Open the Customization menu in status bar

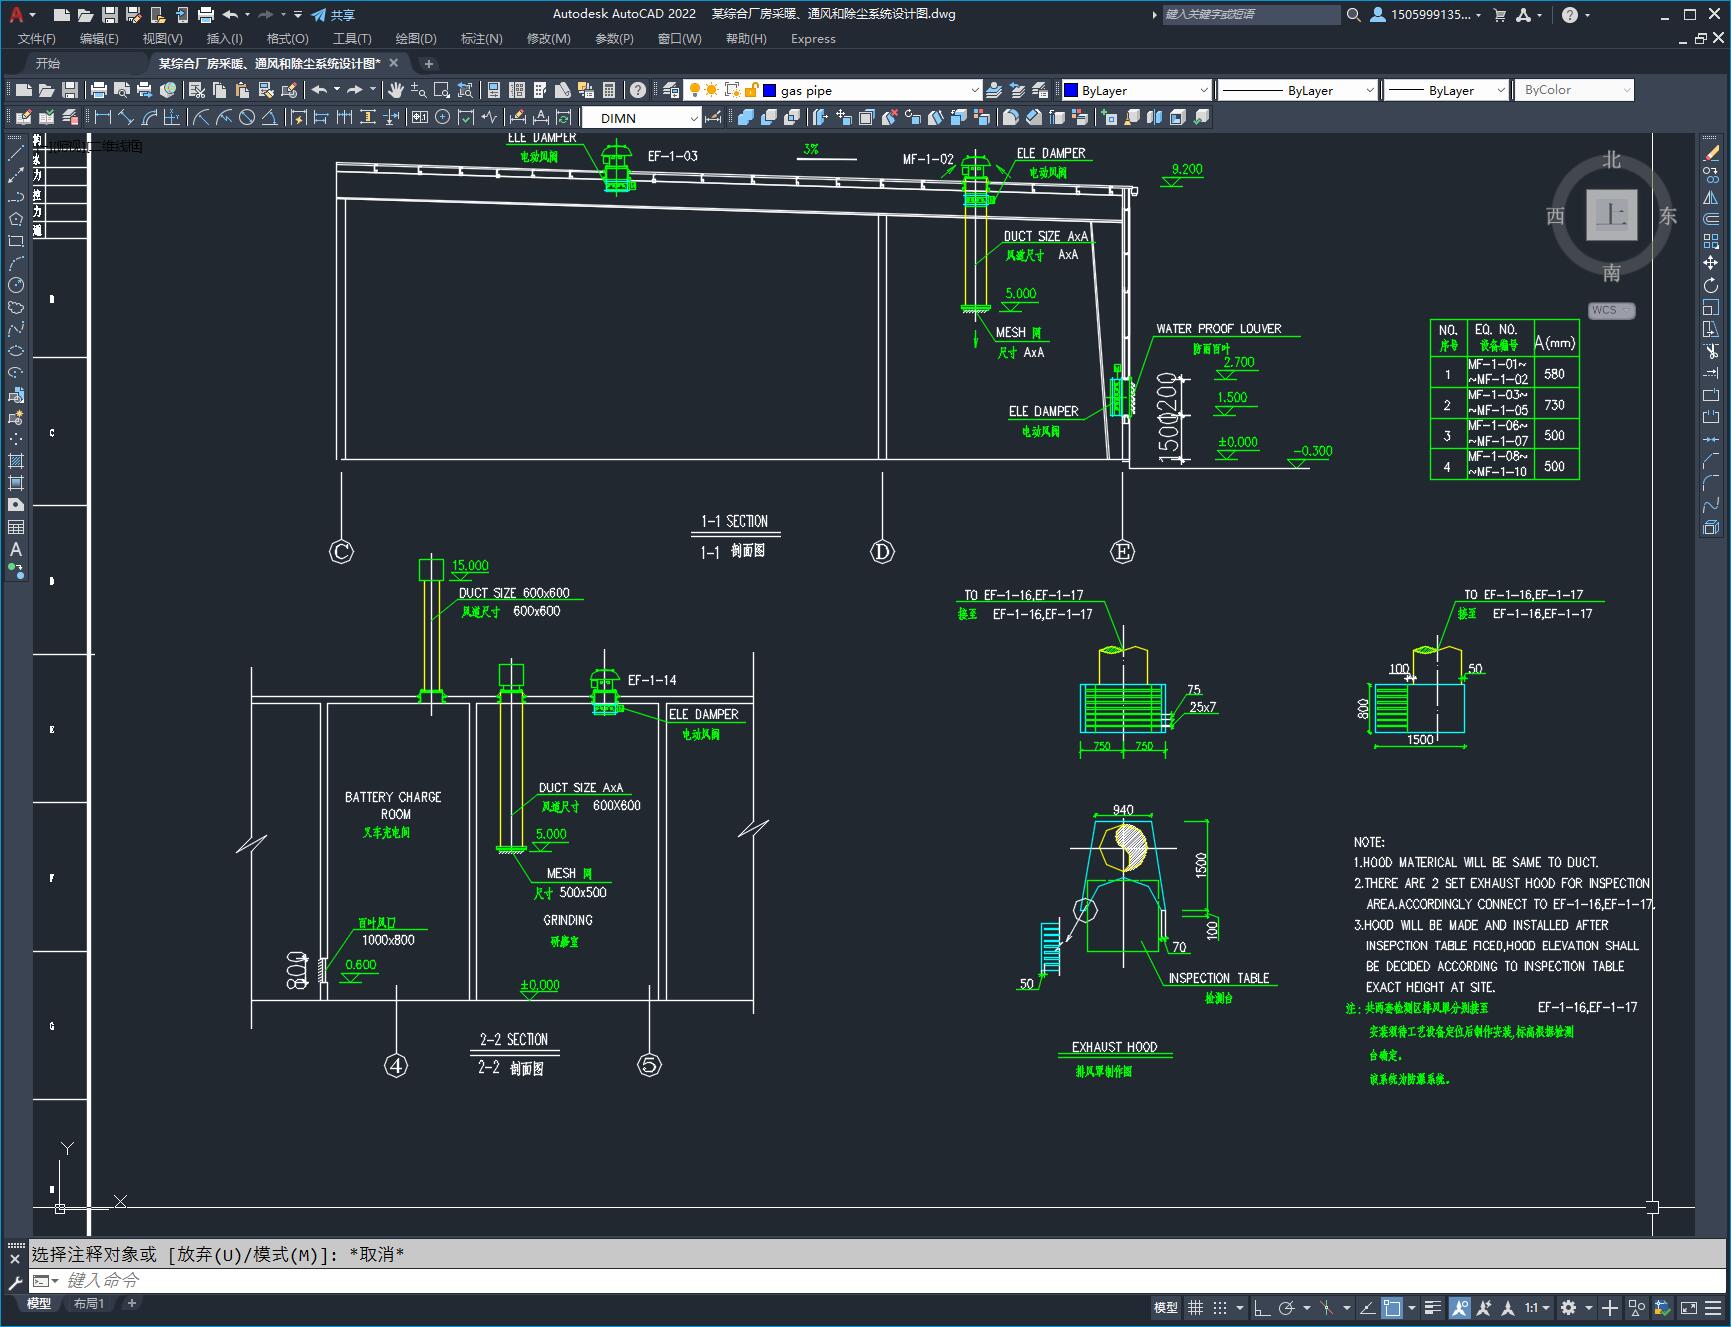[1714, 1307]
